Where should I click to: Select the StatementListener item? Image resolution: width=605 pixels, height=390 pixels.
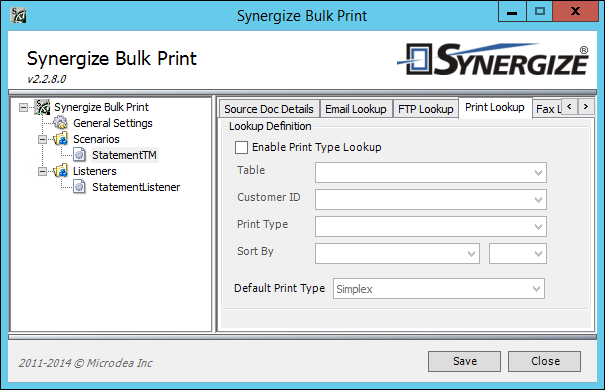click(136, 187)
